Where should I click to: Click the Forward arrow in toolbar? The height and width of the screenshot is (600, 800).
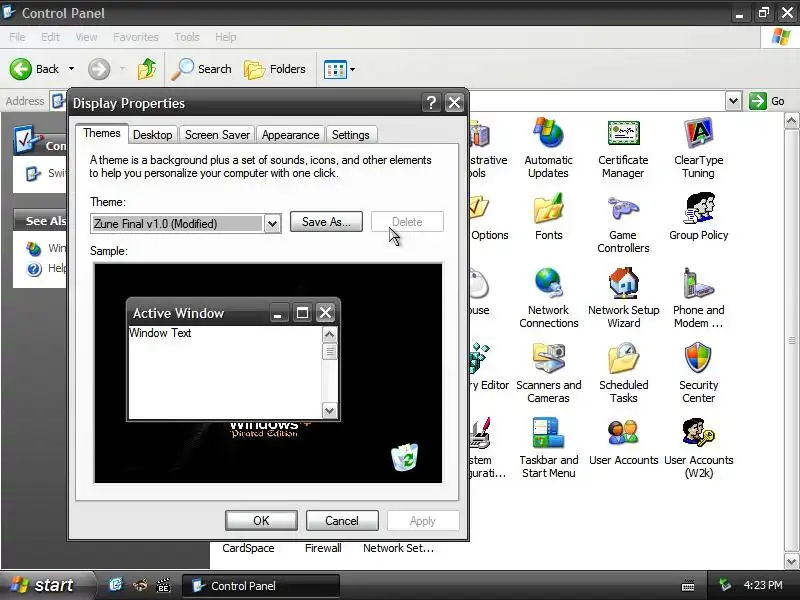(99, 69)
